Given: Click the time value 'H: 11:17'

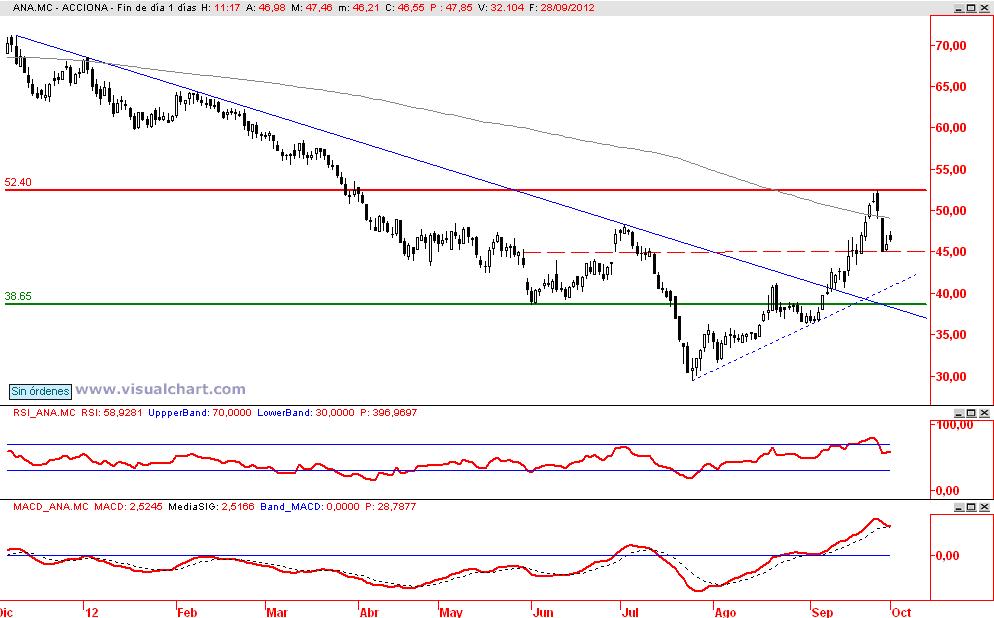Looking at the screenshot, I should pos(221,8).
